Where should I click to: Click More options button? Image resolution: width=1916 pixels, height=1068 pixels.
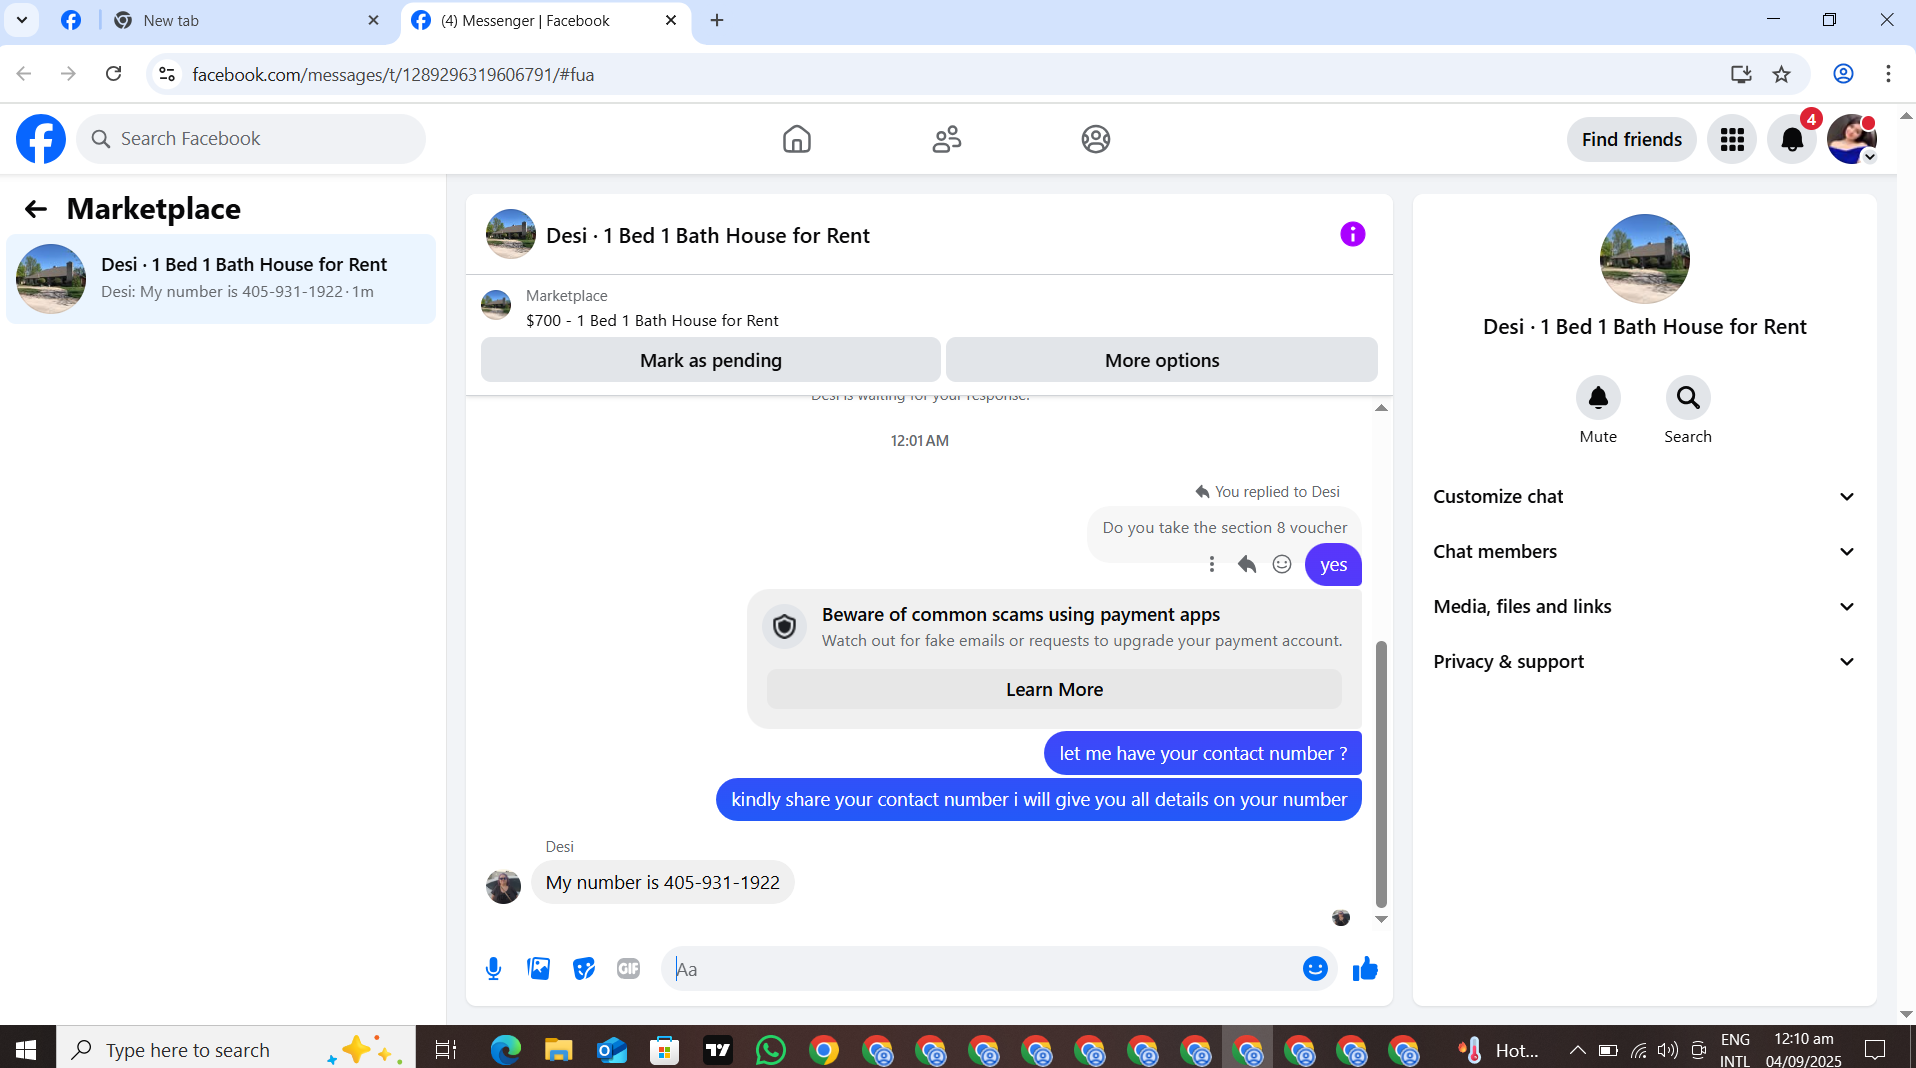click(x=1162, y=360)
